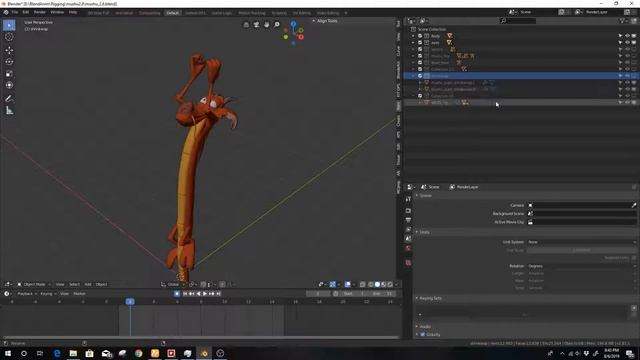Open the viewport Select menu

point(74,284)
